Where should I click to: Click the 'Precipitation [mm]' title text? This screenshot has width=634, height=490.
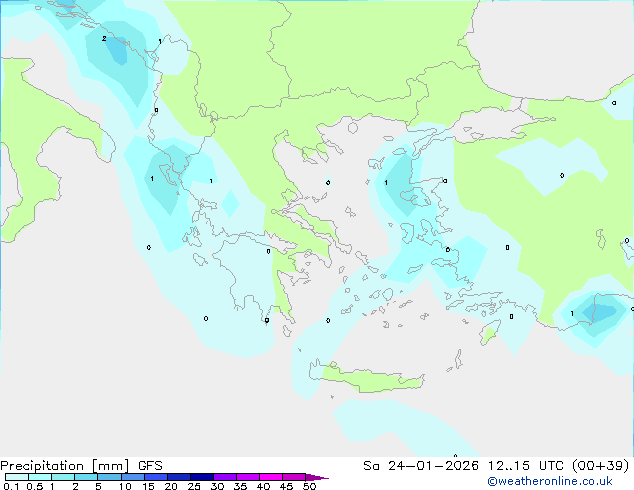point(65,466)
